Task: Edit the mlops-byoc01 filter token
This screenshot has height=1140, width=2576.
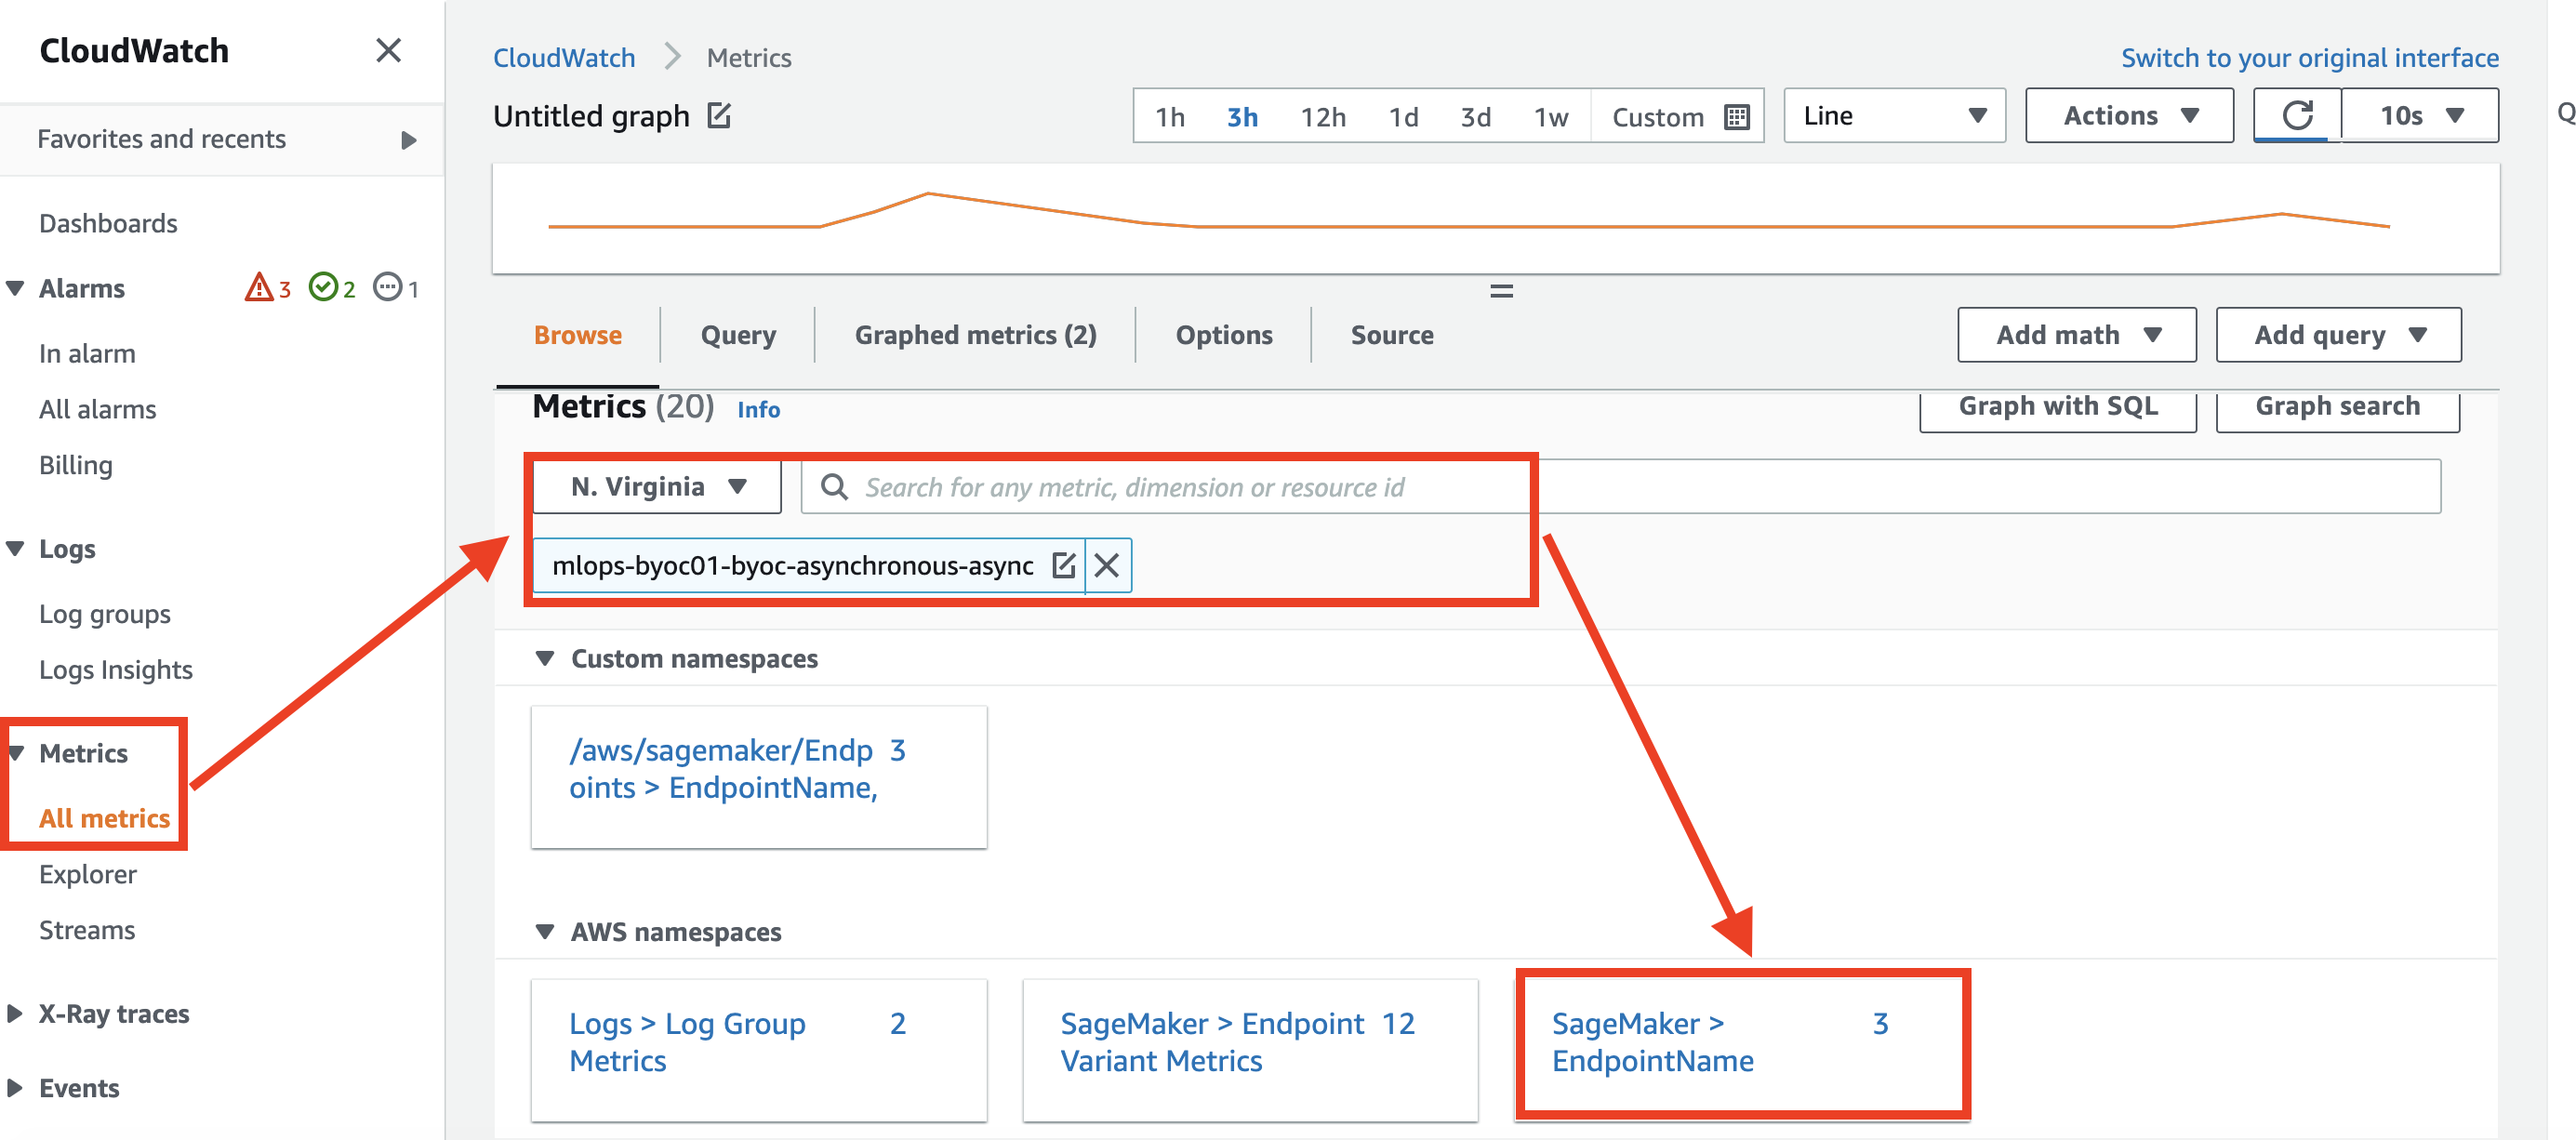Action: [1063, 565]
